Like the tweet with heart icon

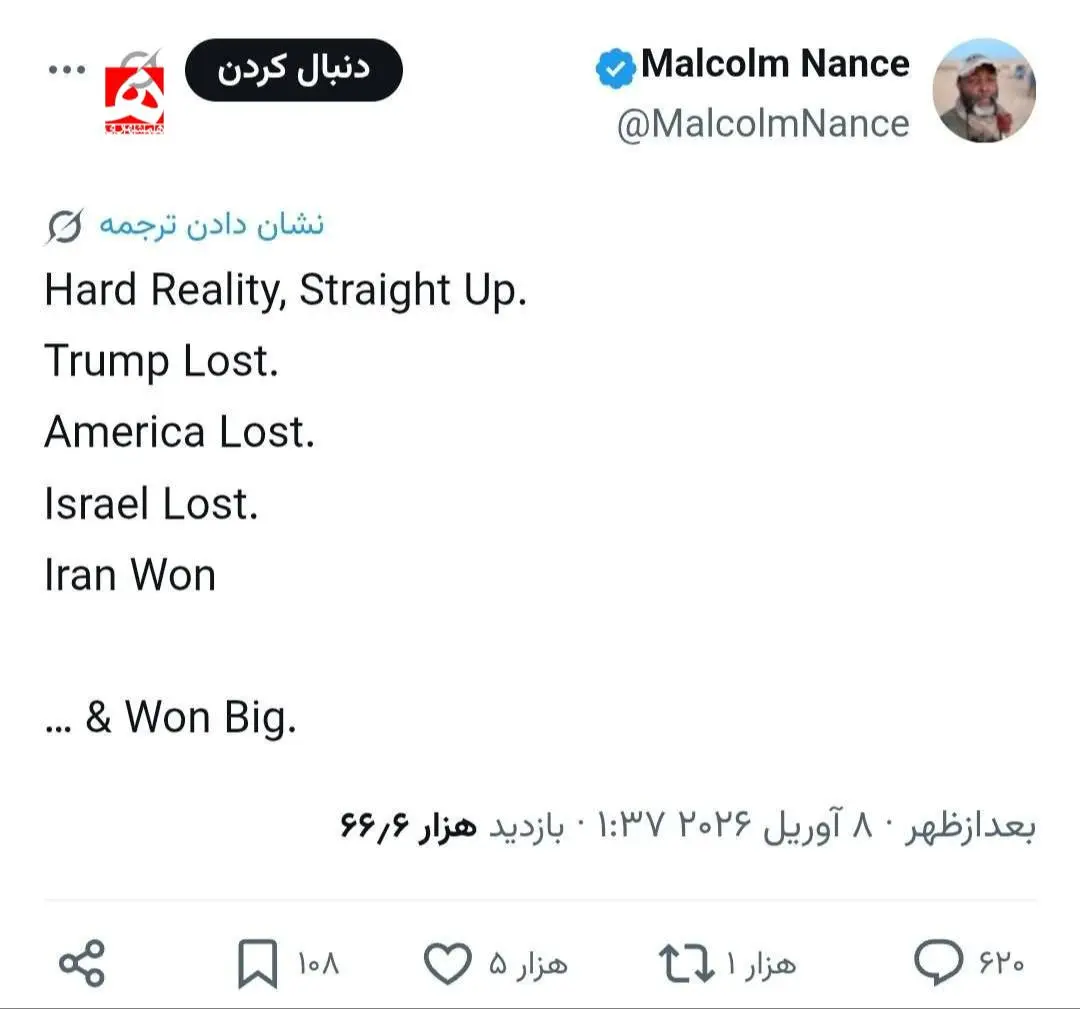click(x=446, y=965)
